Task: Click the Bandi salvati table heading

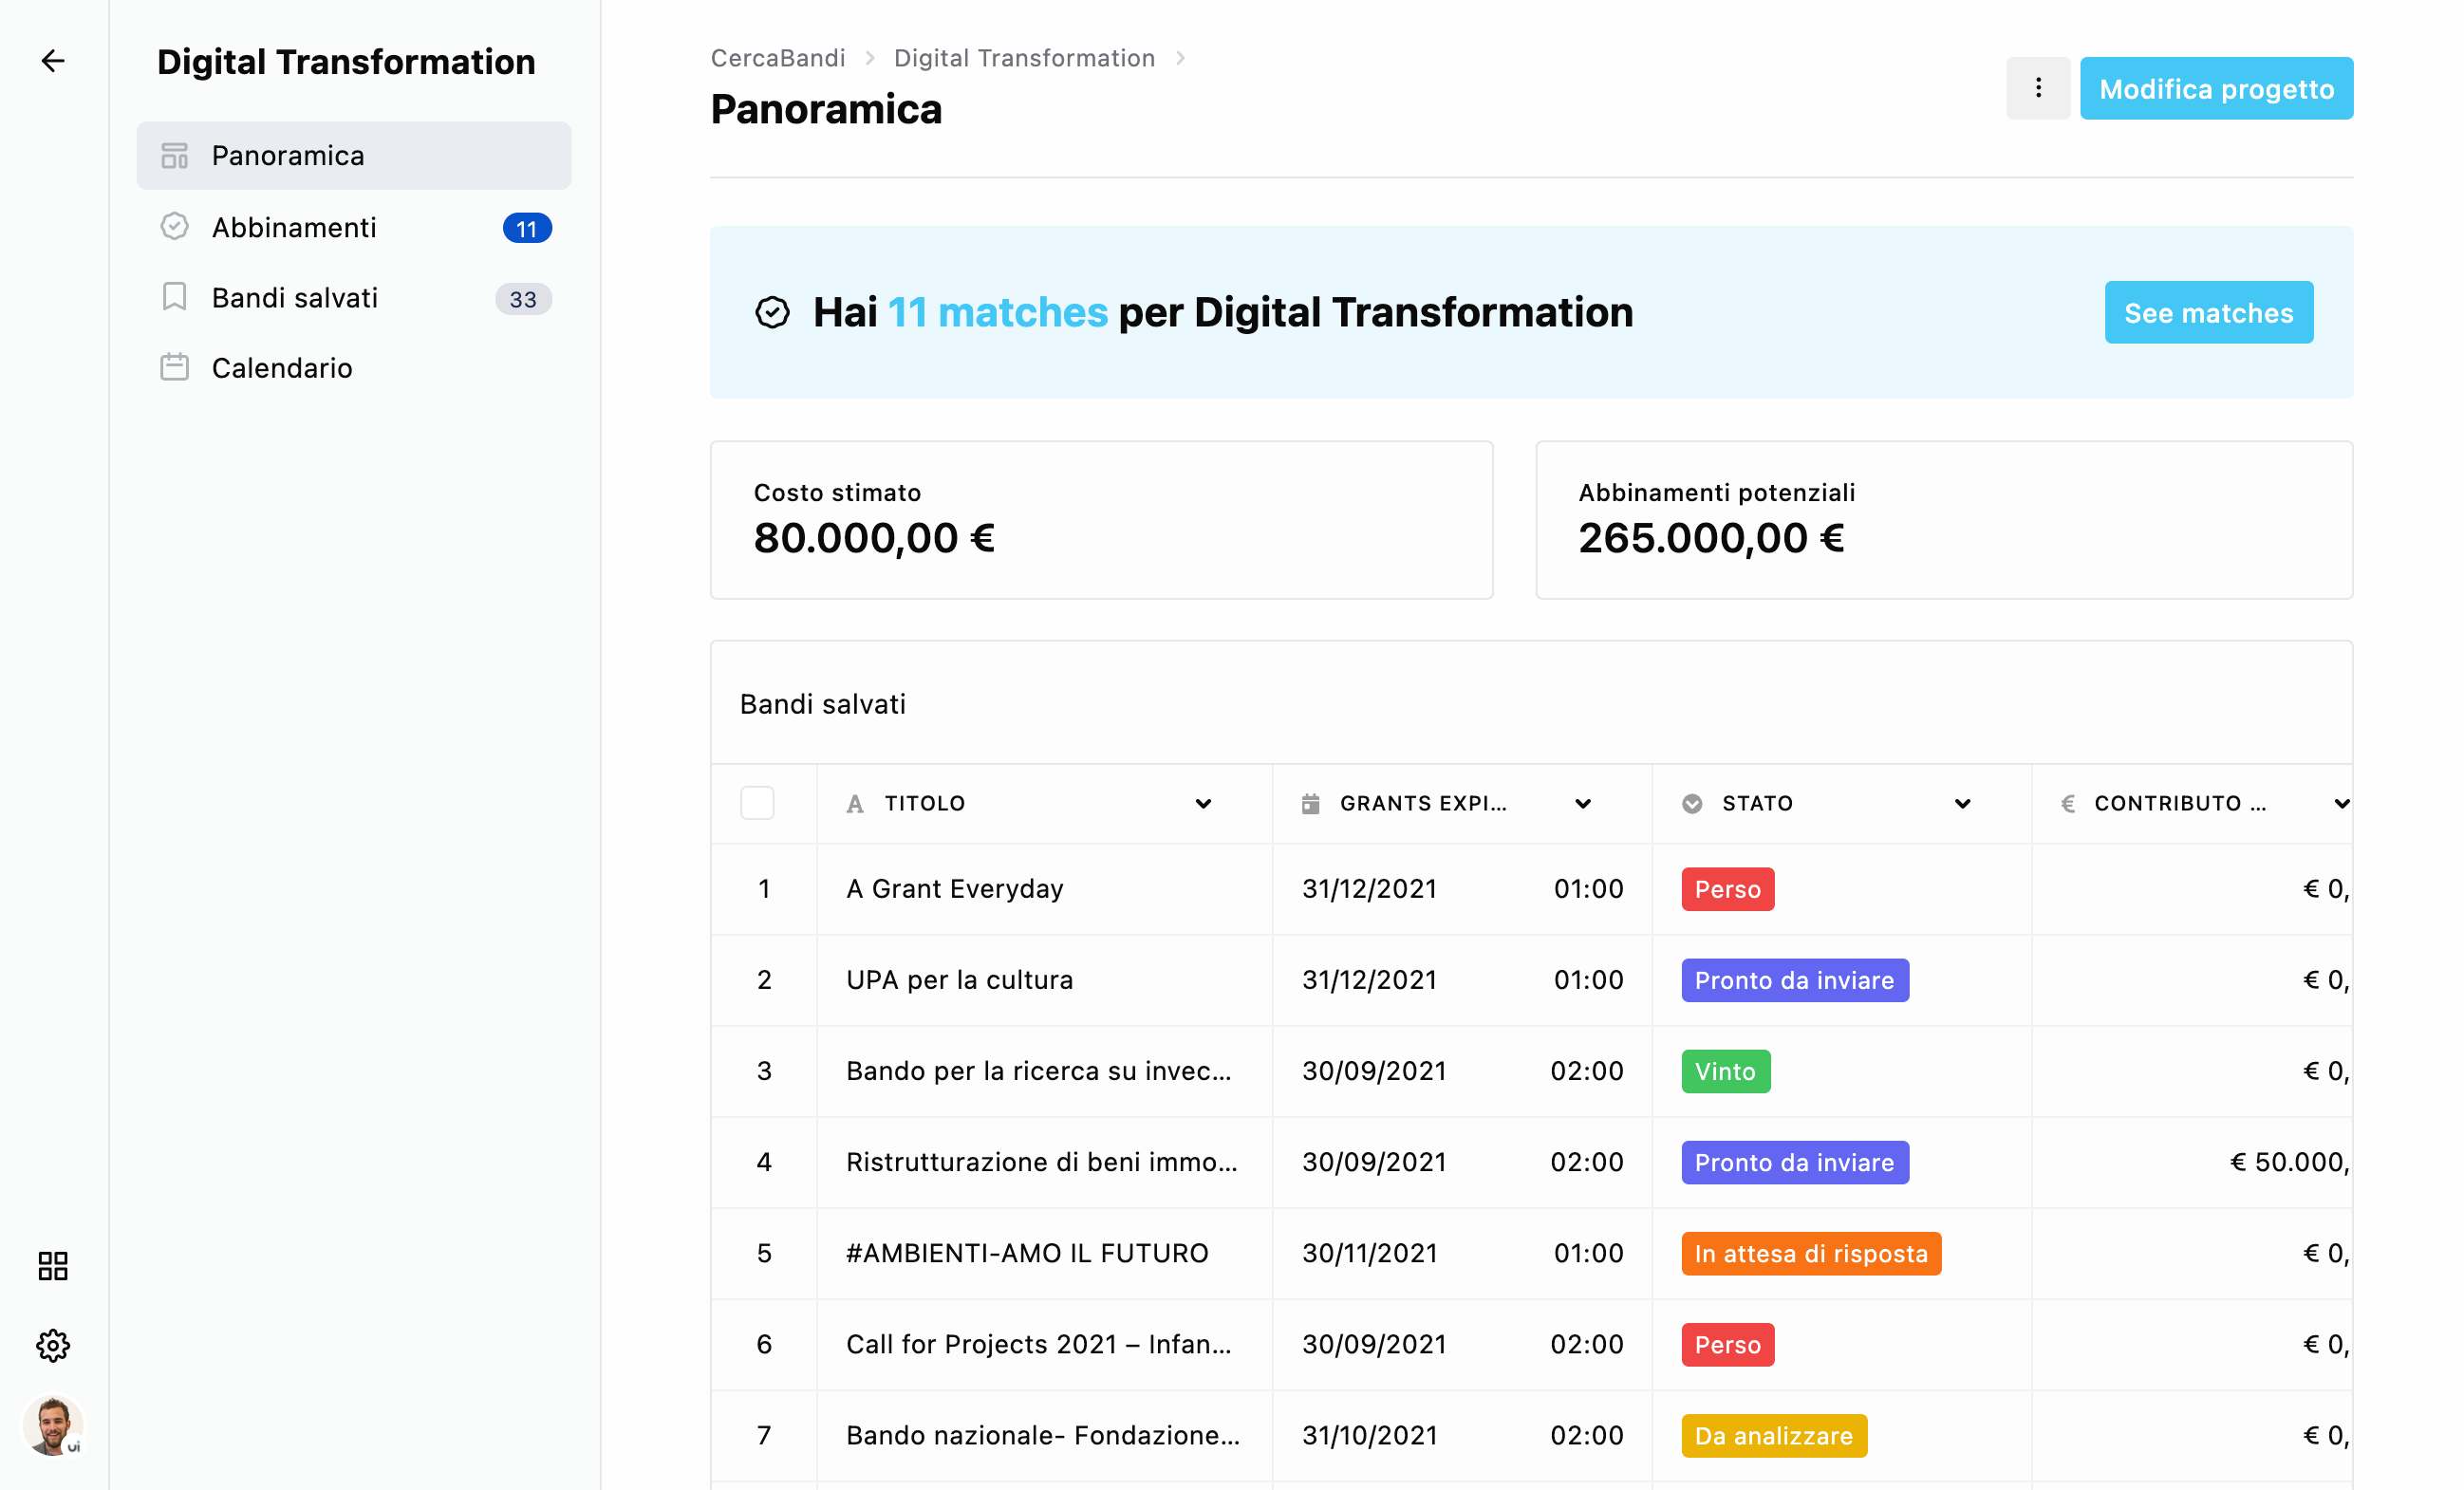Action: 822,704
